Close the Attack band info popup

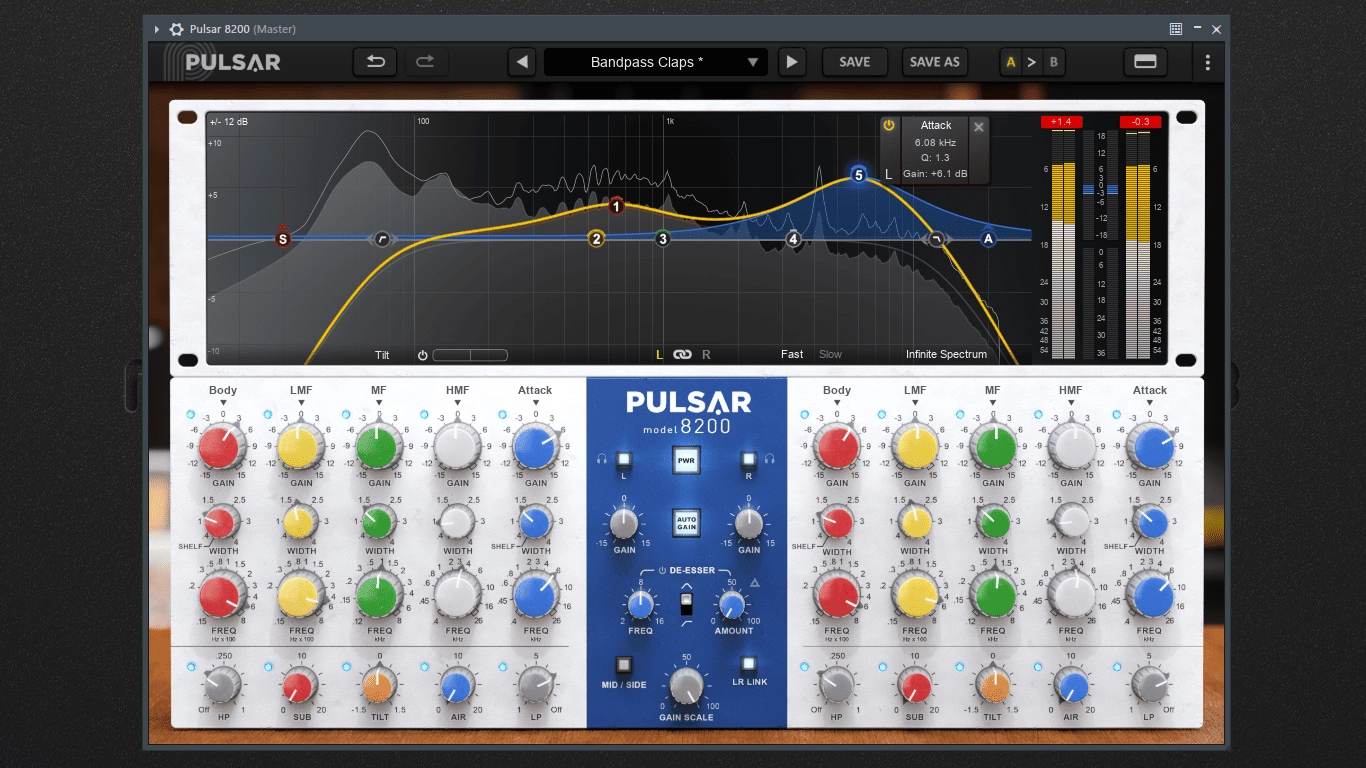978,126
